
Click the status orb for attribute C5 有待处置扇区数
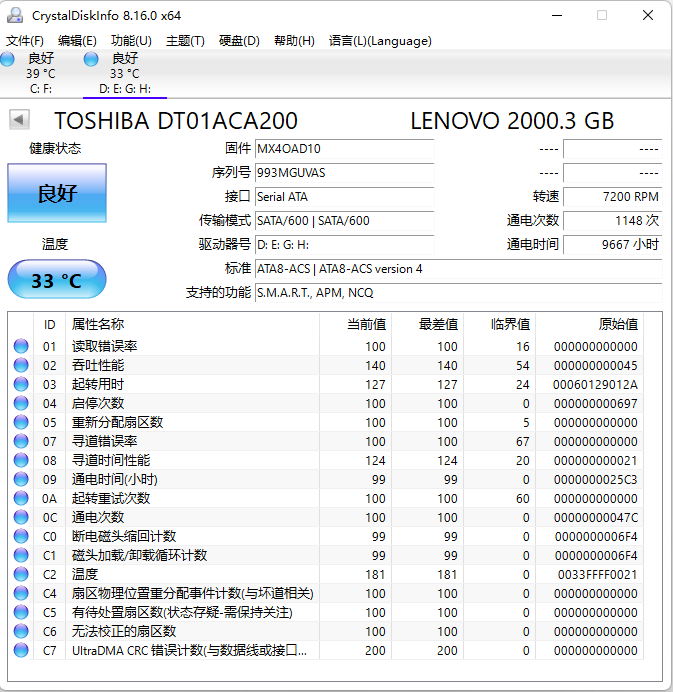pos(21,612)
